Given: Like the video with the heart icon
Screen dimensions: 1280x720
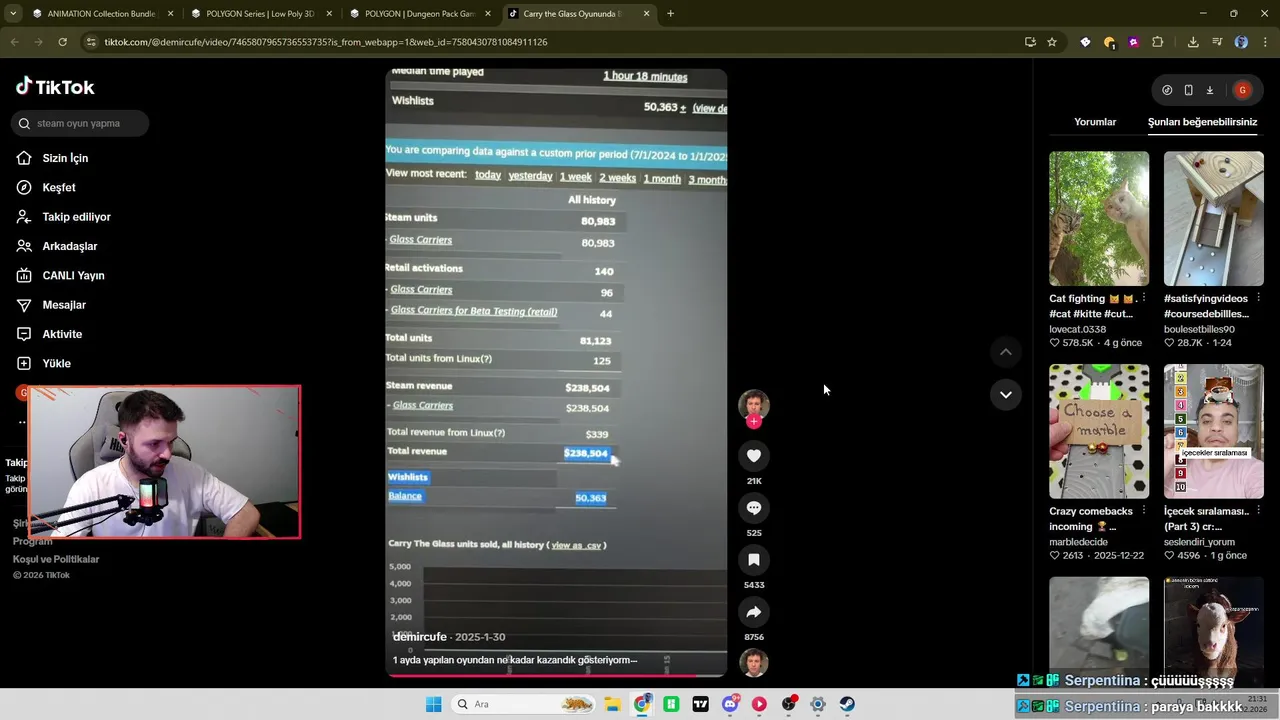Looking at the screenshot, I should [x=754, y=455].
